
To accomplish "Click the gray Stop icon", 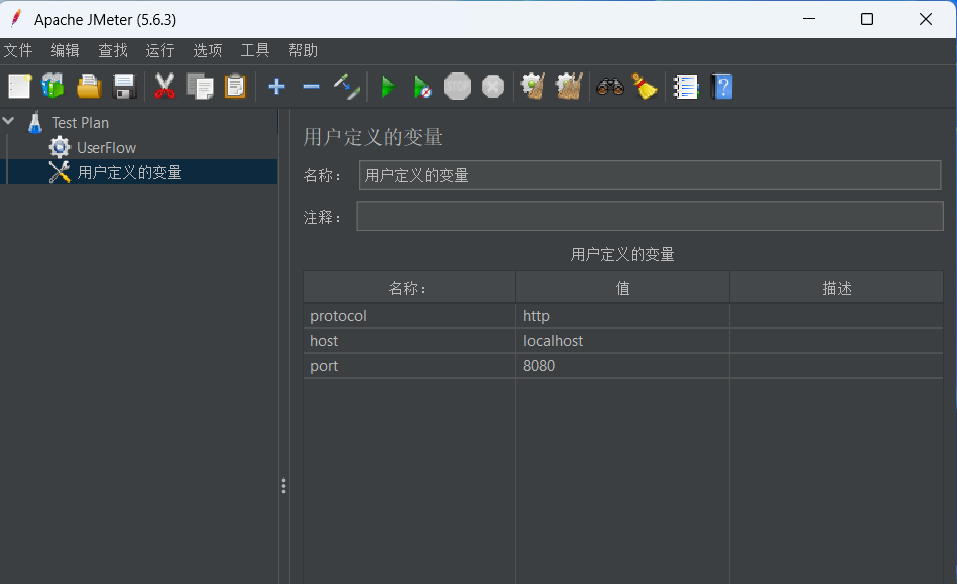I will coord(458,86).
